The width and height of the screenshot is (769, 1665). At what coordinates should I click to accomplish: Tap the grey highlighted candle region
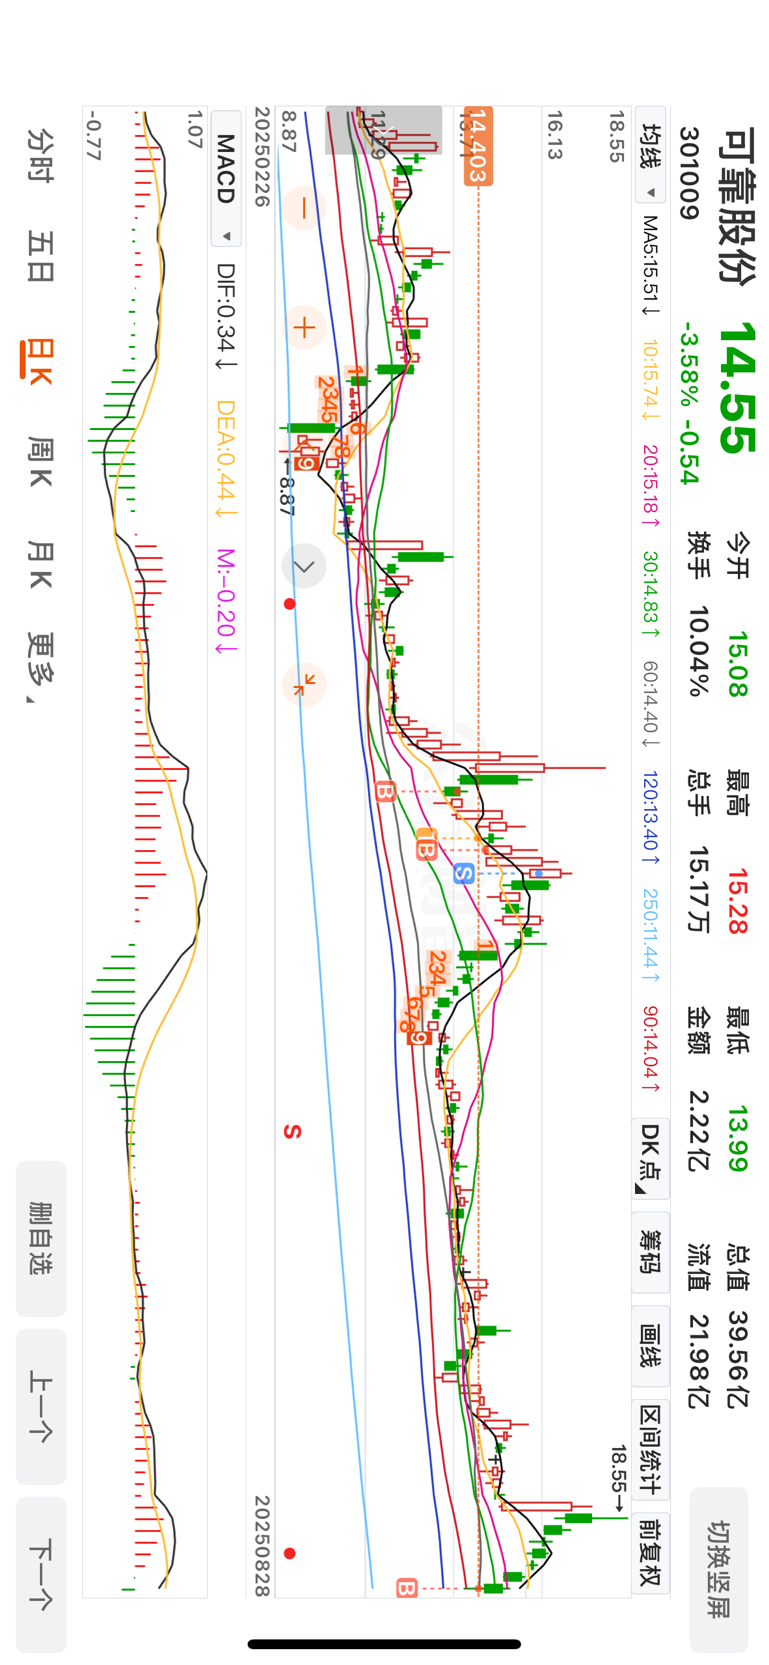point(383,130)
